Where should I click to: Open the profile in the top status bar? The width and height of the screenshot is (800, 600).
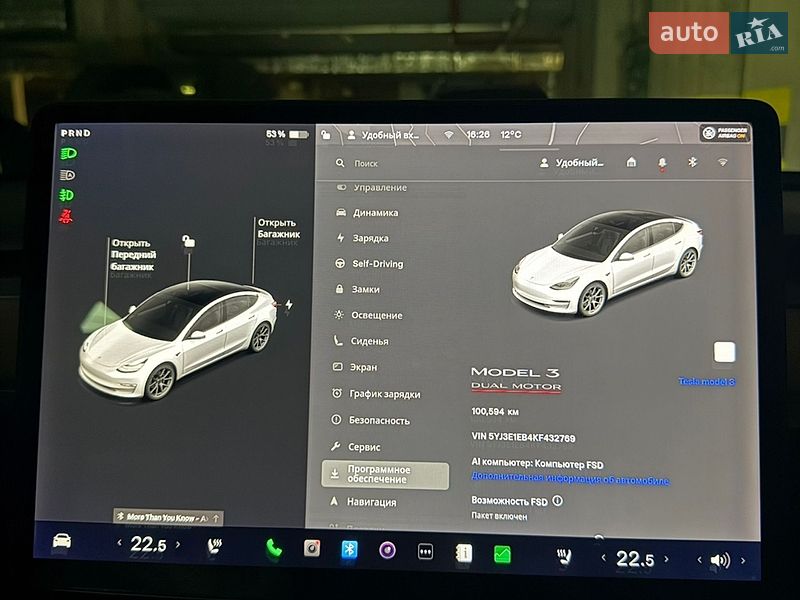point(383,135)
